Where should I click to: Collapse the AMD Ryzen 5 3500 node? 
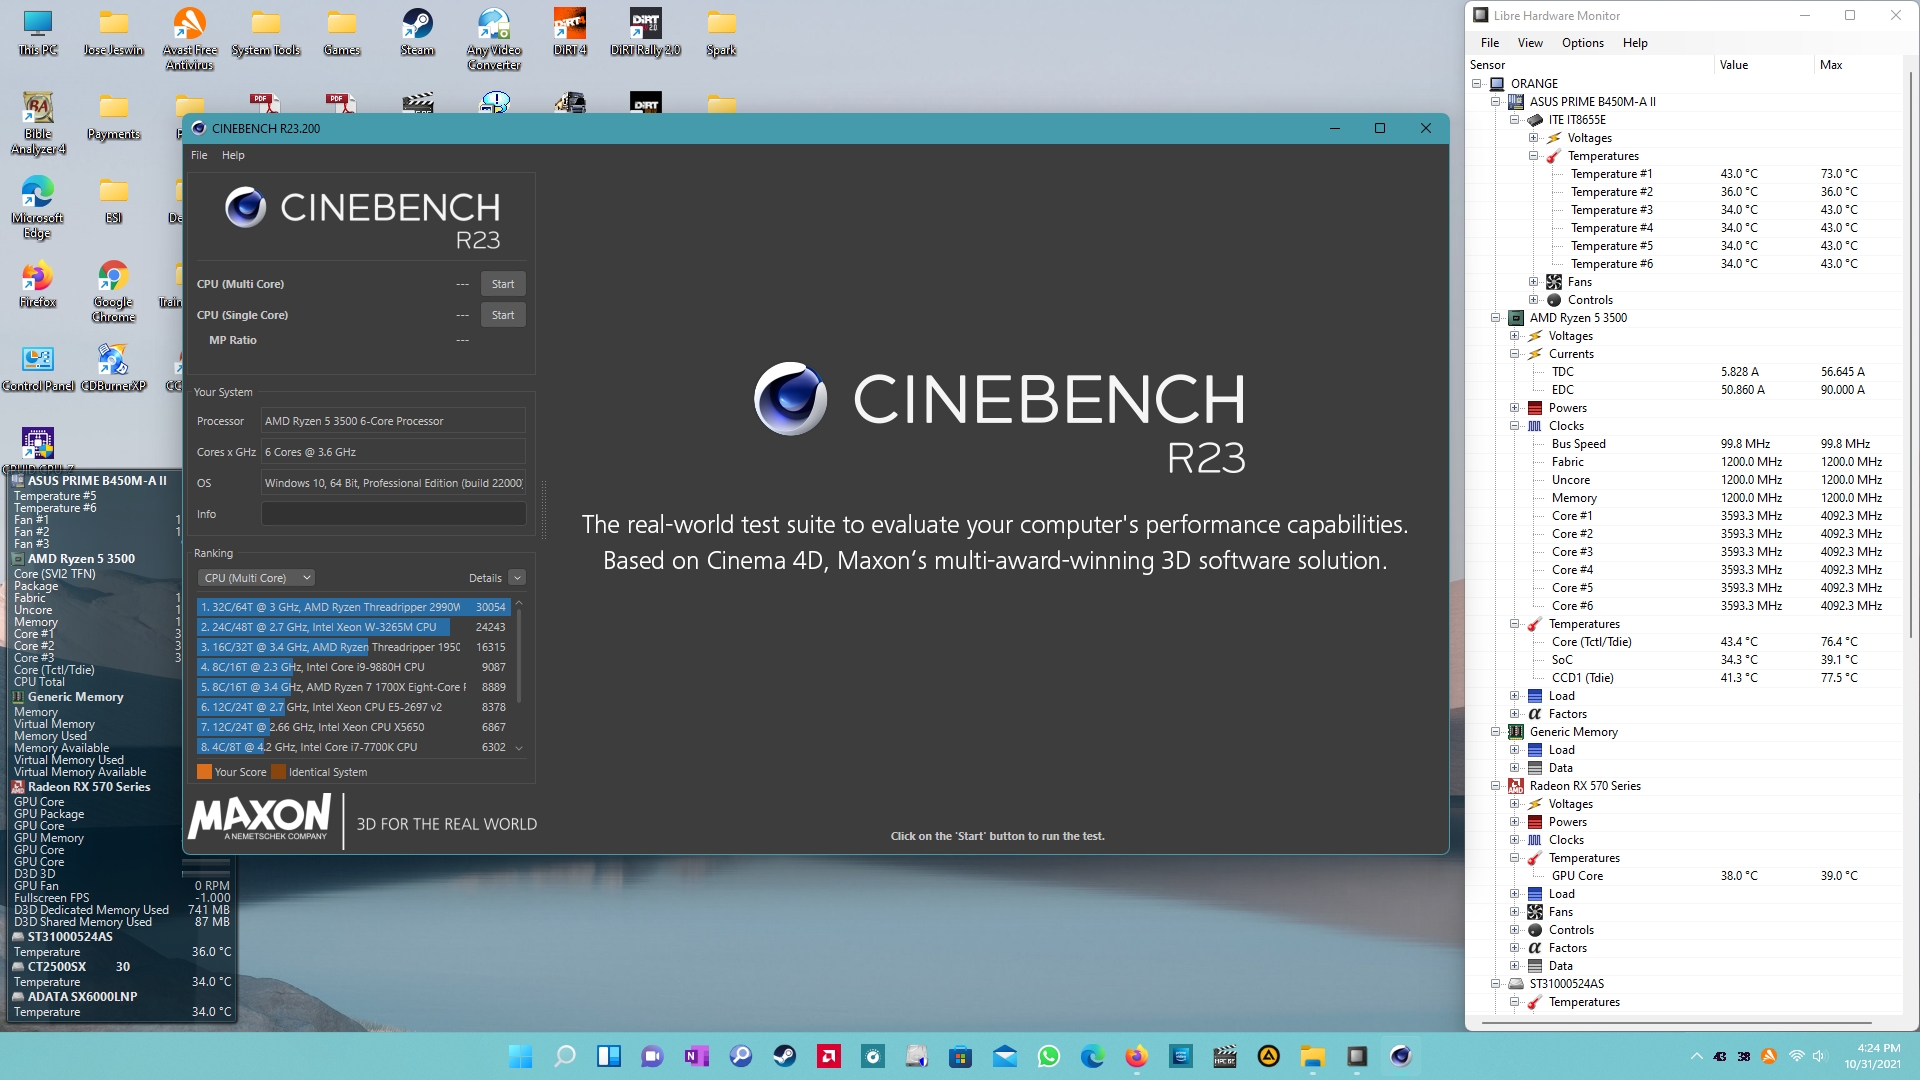point(1495,318)
